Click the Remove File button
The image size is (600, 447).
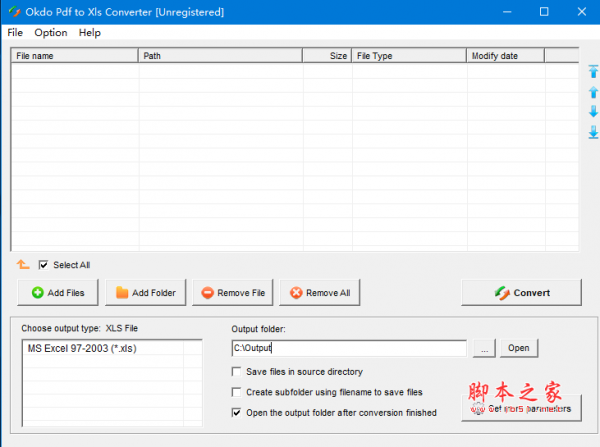233,293
